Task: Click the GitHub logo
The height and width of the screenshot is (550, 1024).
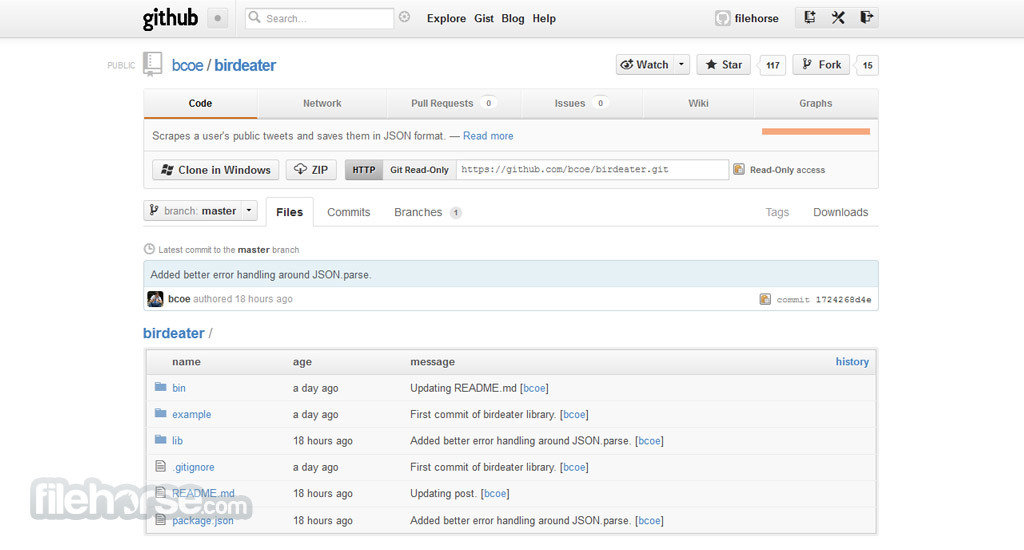Action: click(x=170, y=18)
